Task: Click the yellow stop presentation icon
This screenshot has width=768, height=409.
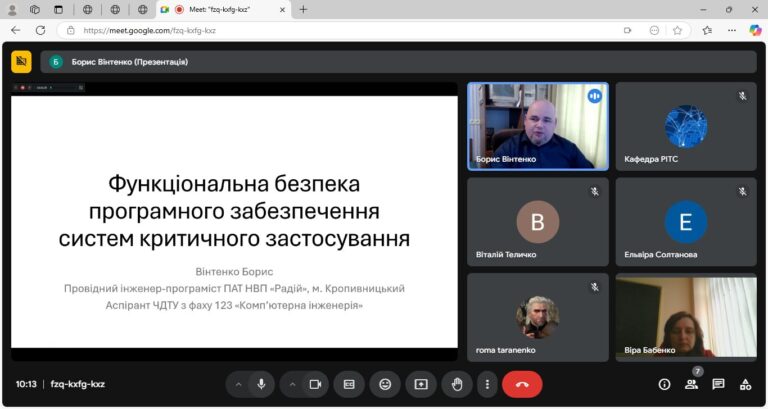Action: 21,62
